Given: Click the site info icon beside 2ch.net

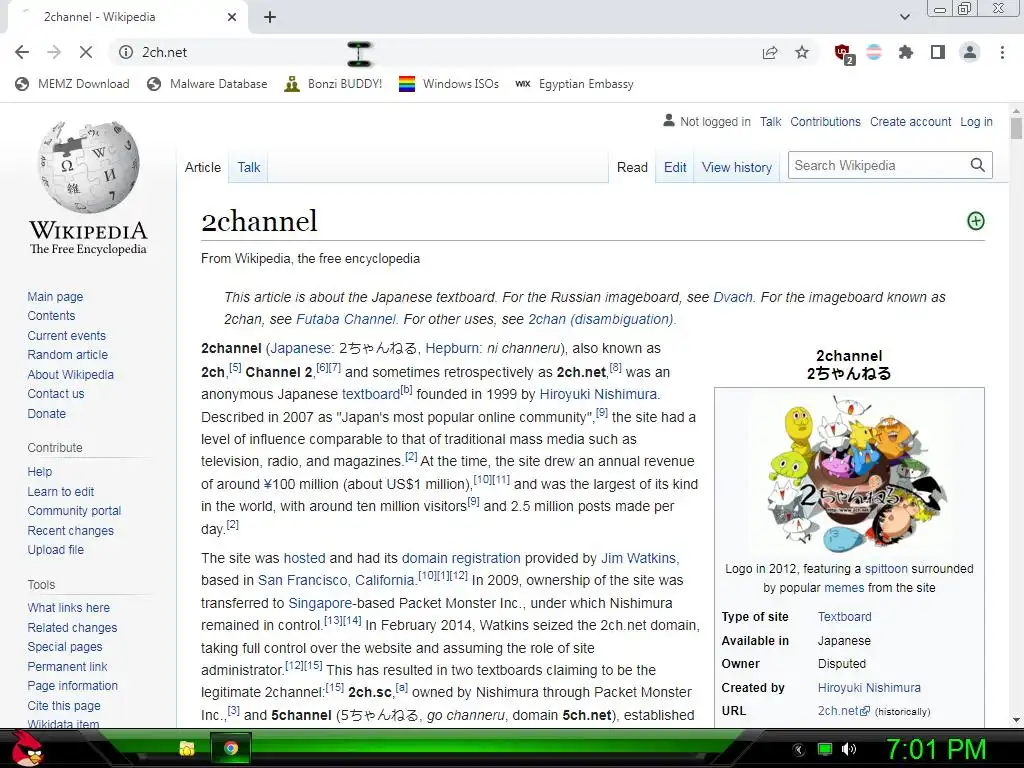Looking at the screenshot, I should pyautogui.click(x=126, y=52).
